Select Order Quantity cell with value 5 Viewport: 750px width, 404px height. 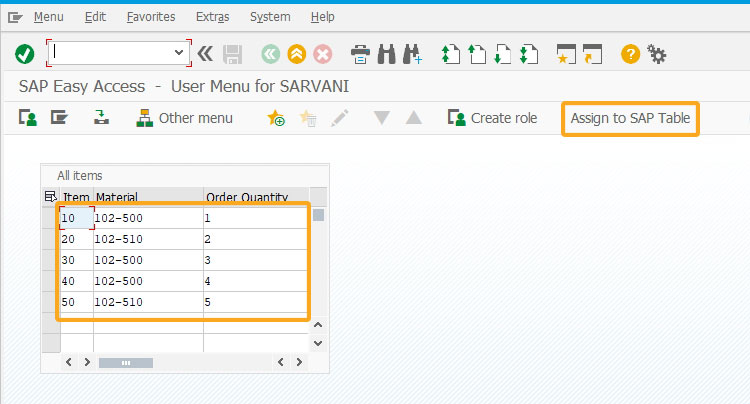coord(255,302)
